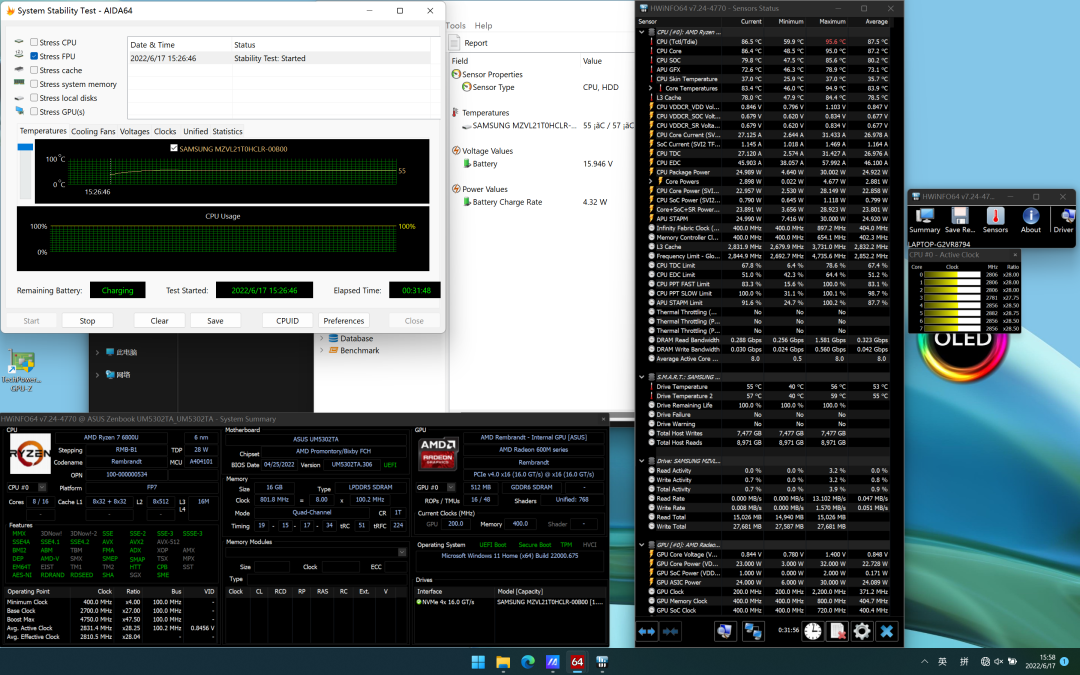Open sensor settings gear icon
This screenshot has height=675, width=1080.
pos(861,631)
